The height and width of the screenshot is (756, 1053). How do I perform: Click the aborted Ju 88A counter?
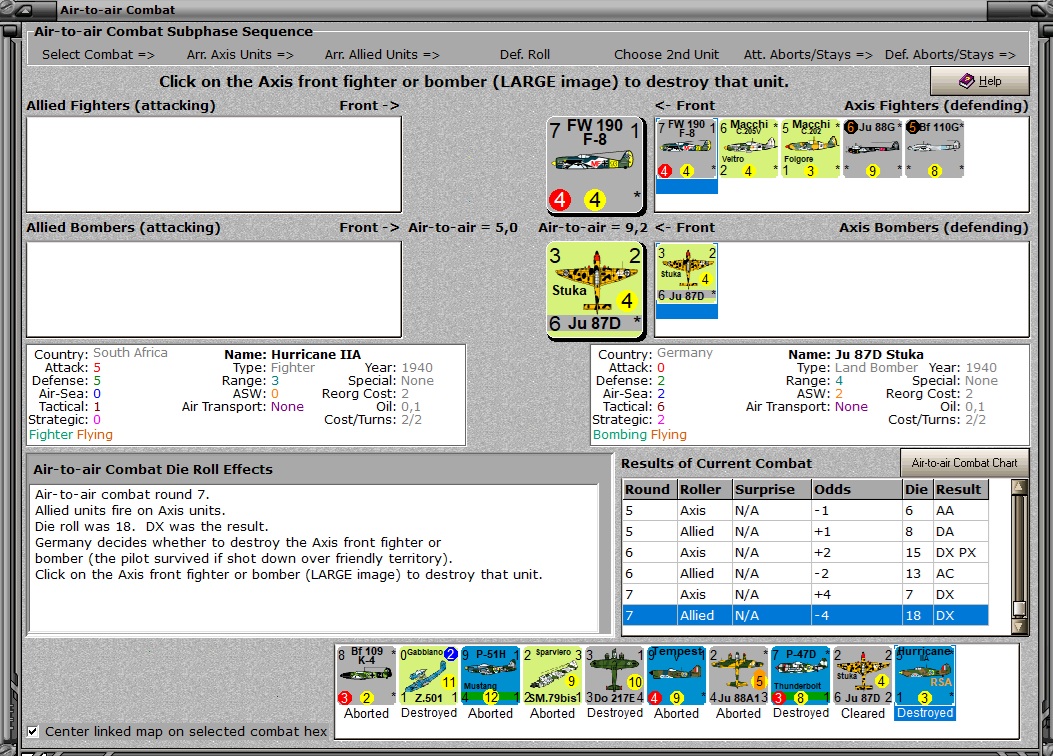pyautogui.click(x=738, y=675)
